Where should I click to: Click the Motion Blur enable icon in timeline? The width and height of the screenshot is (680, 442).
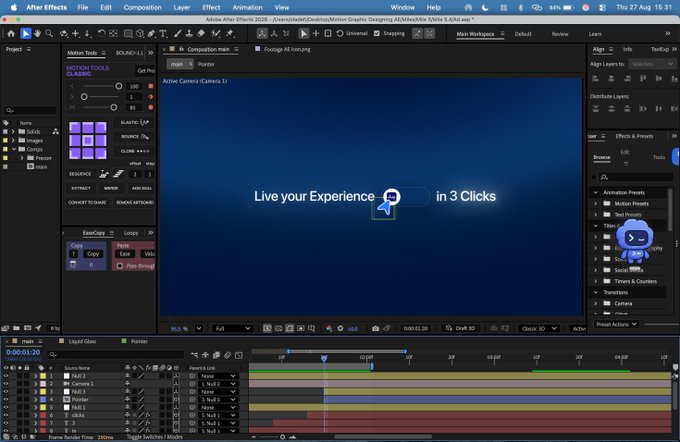click(228, 355)
